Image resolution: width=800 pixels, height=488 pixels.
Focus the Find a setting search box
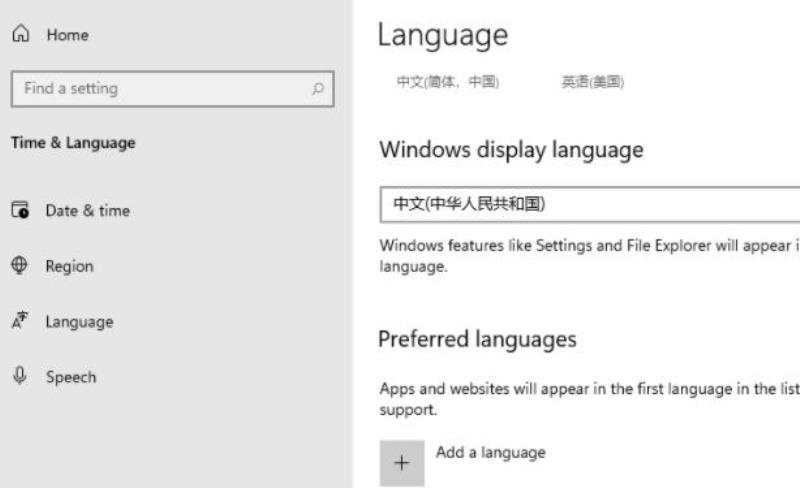click(172, 89)
